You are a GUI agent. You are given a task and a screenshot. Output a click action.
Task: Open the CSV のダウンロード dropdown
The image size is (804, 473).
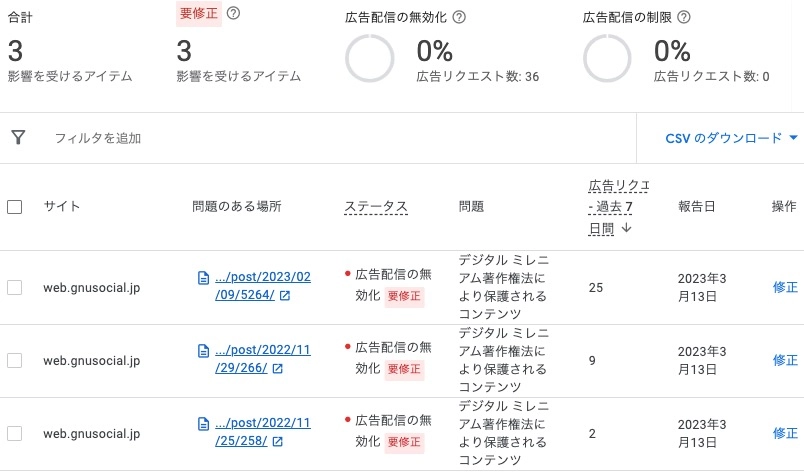733,138
